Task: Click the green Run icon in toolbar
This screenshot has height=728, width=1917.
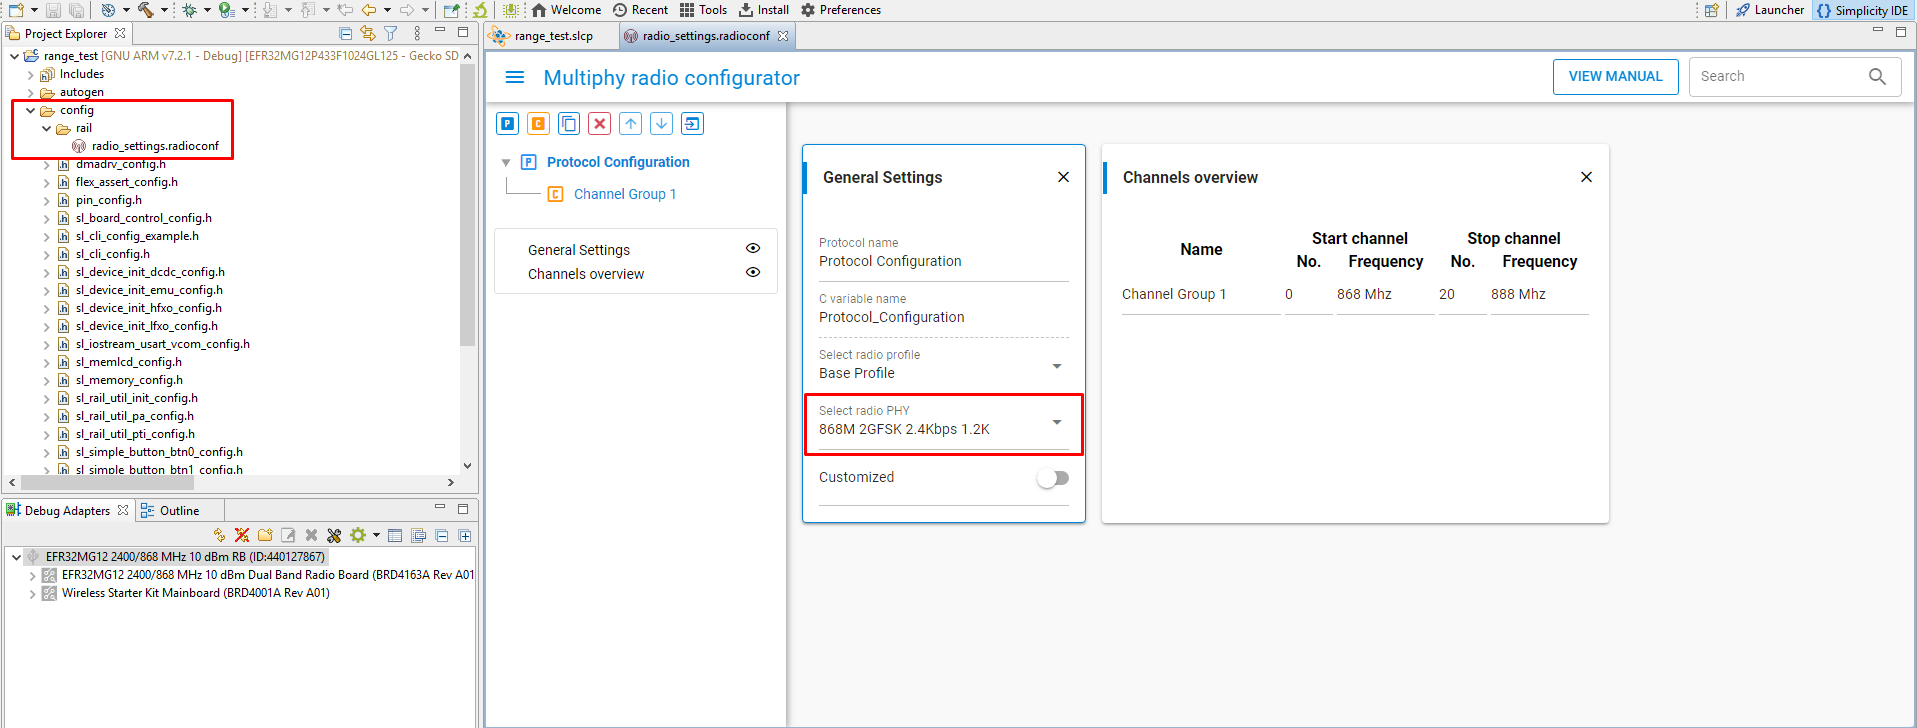Action: (227, 10)
